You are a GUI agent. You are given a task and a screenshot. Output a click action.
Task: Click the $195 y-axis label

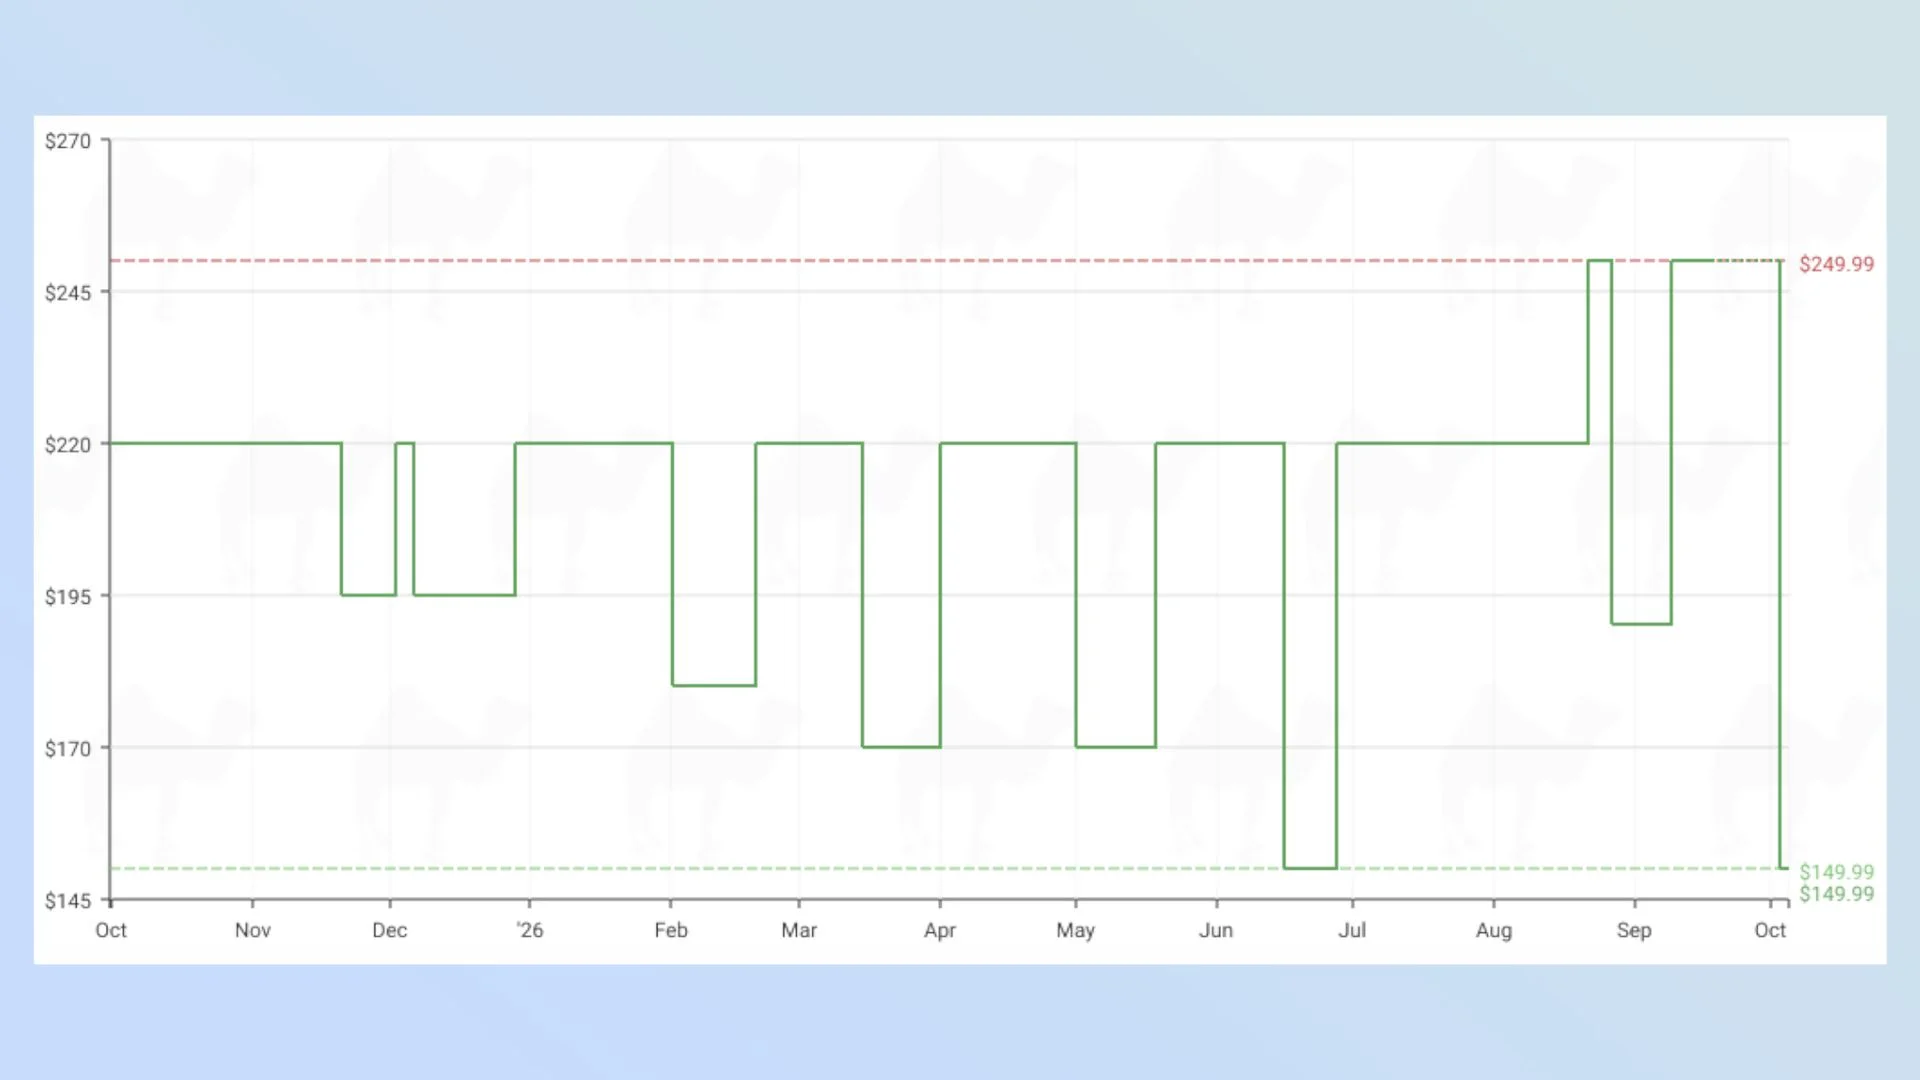coord(68,597)
